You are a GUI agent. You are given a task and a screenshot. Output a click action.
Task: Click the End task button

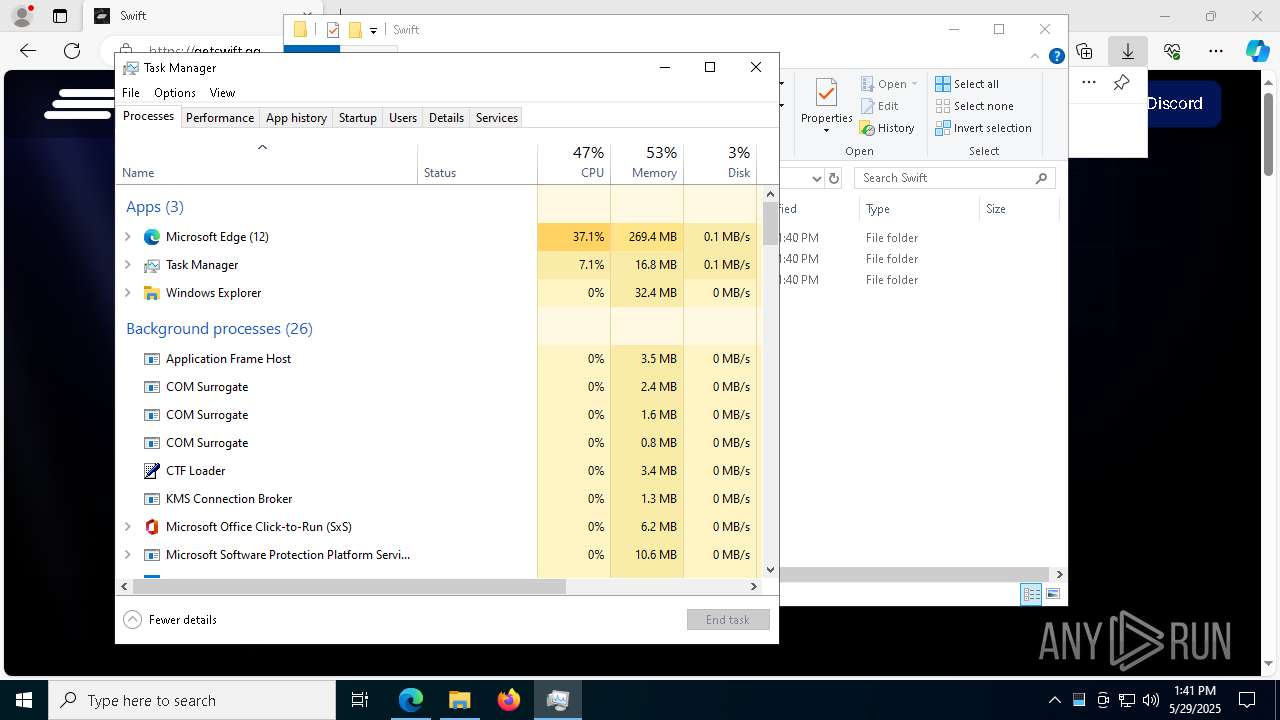(x=728, y=620)
